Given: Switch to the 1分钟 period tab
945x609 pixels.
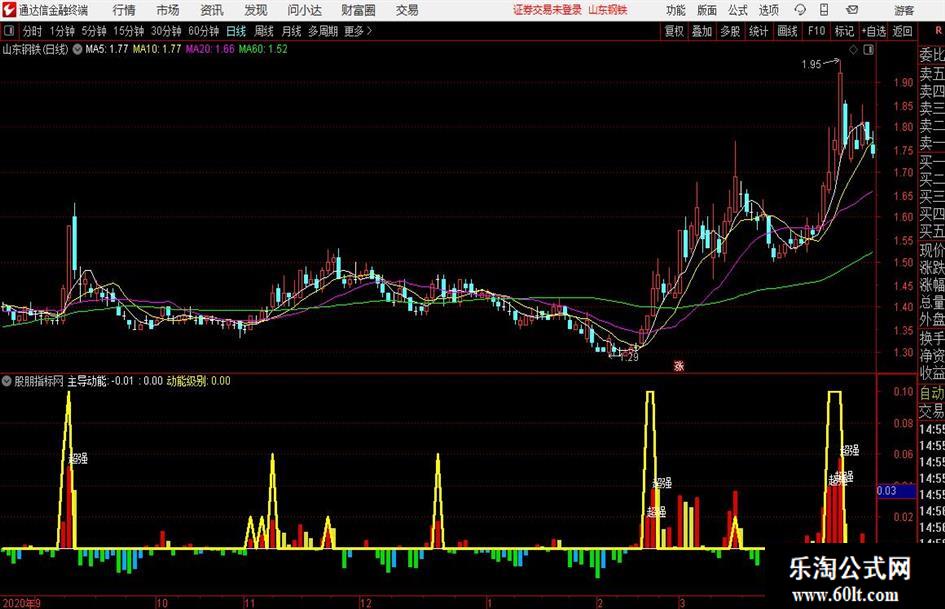Looking at the screenshot, I should point(62,31).
